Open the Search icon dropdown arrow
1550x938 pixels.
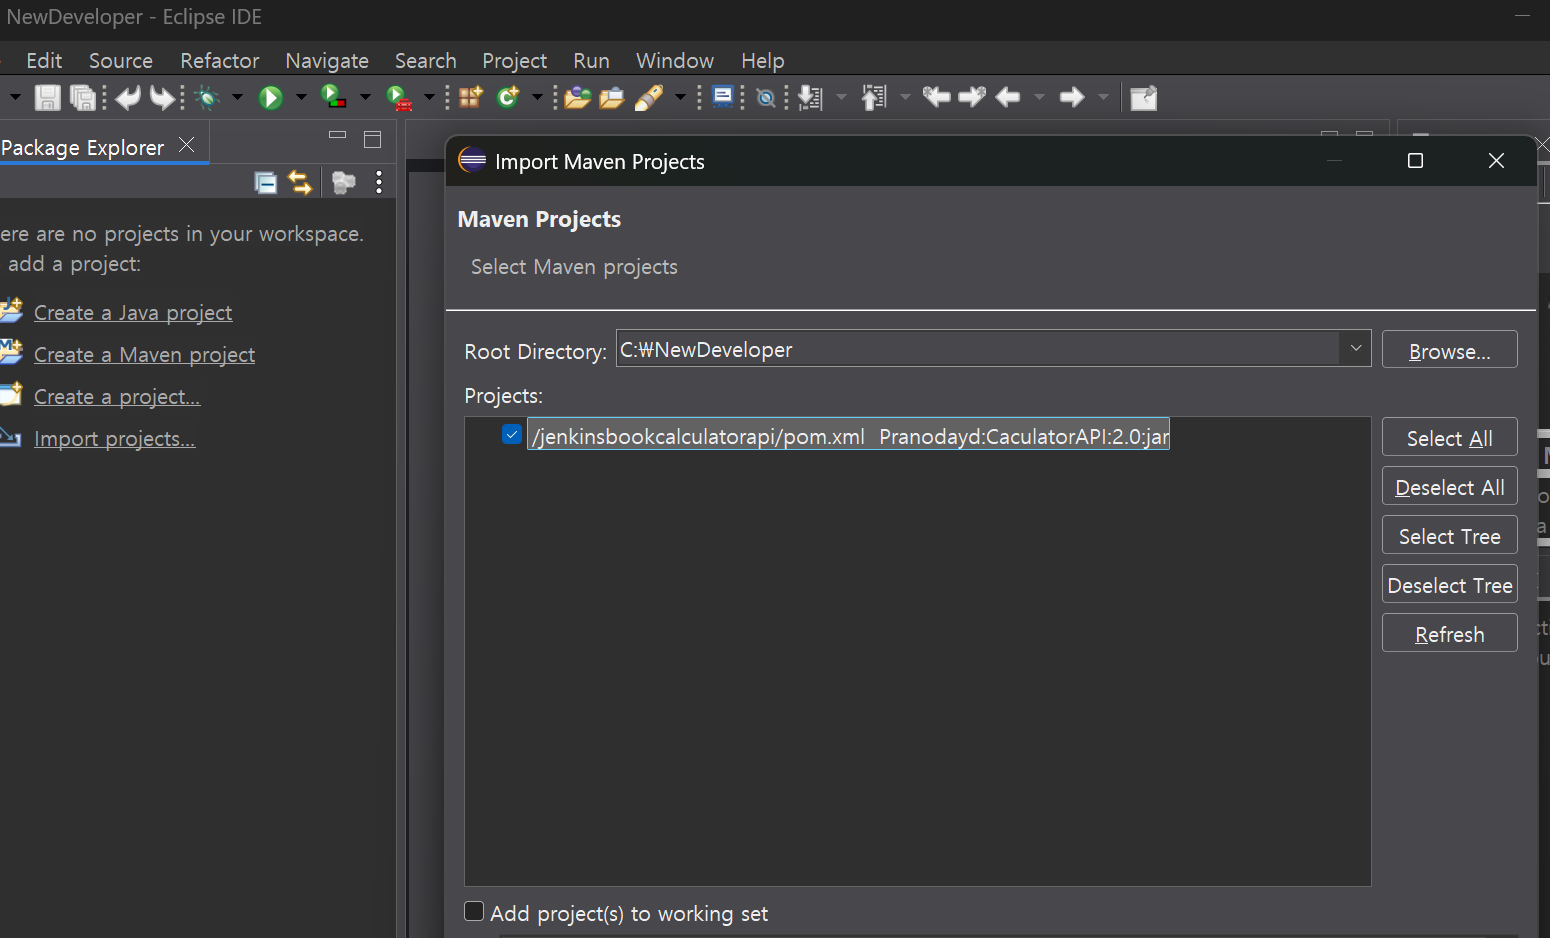pyautogui.click(x=680, y=97)
